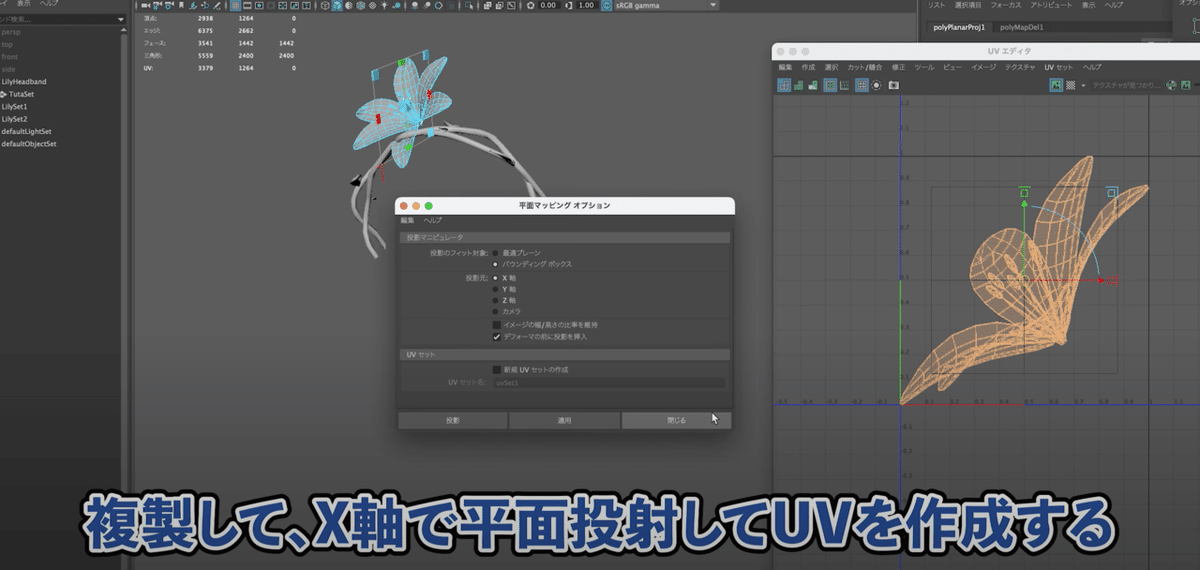This screenshot has width=1200, height=570.
Task: Click the third green shell icon in UV Editor
Action: pos(813,86)
